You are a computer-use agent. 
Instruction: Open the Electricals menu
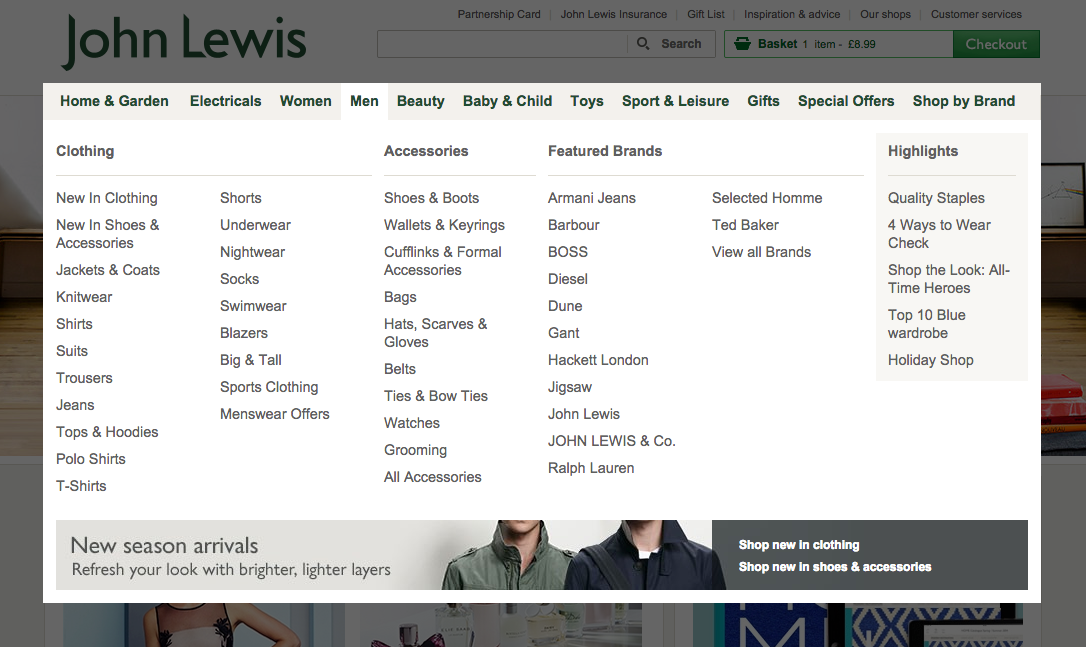tap(226, 101)
